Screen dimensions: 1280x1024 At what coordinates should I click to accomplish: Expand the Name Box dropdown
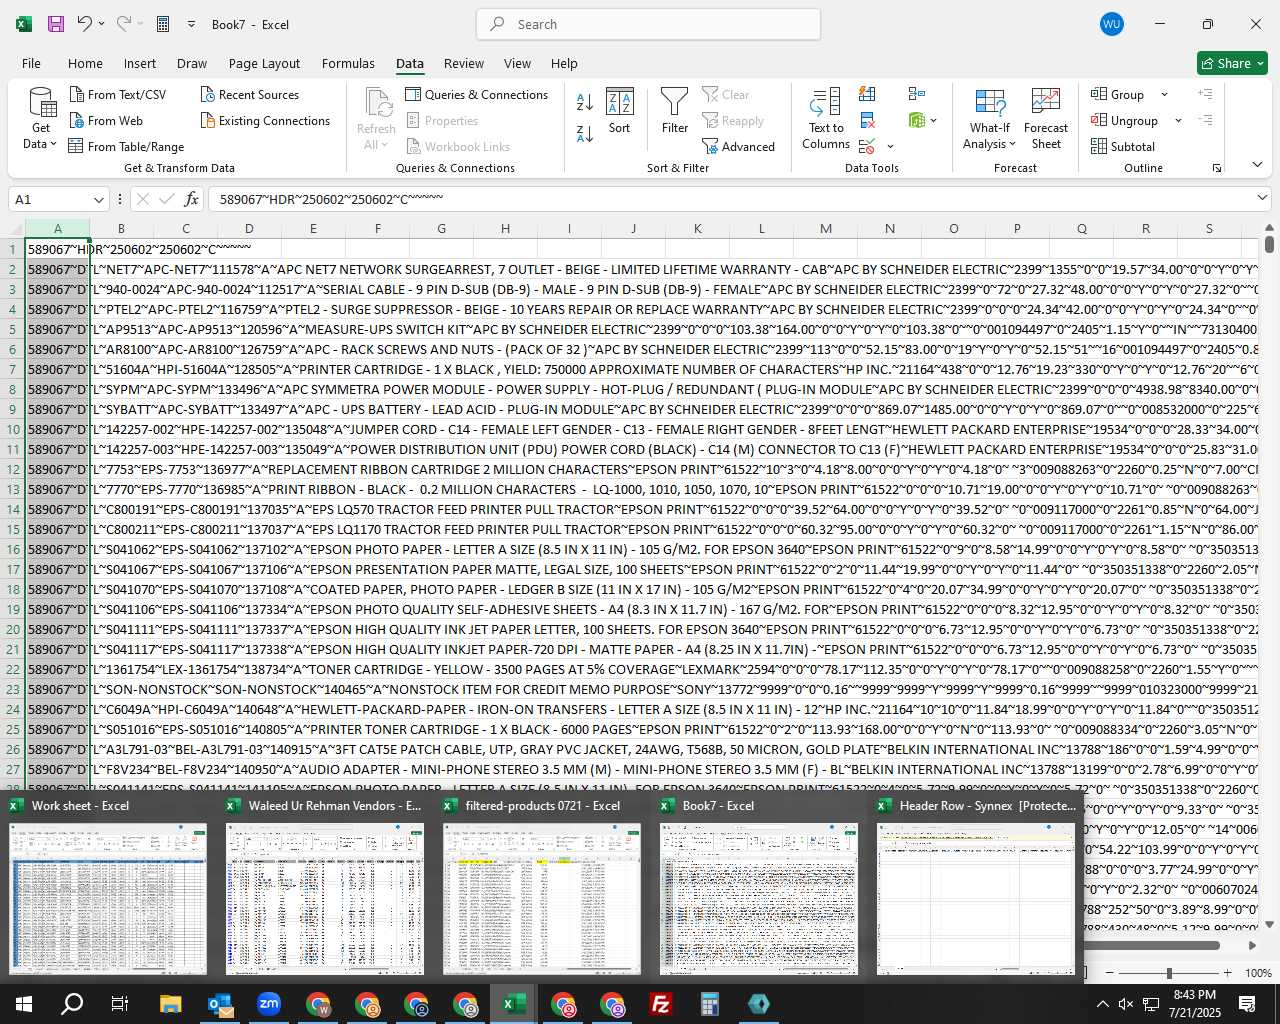(x=98, y=199)
